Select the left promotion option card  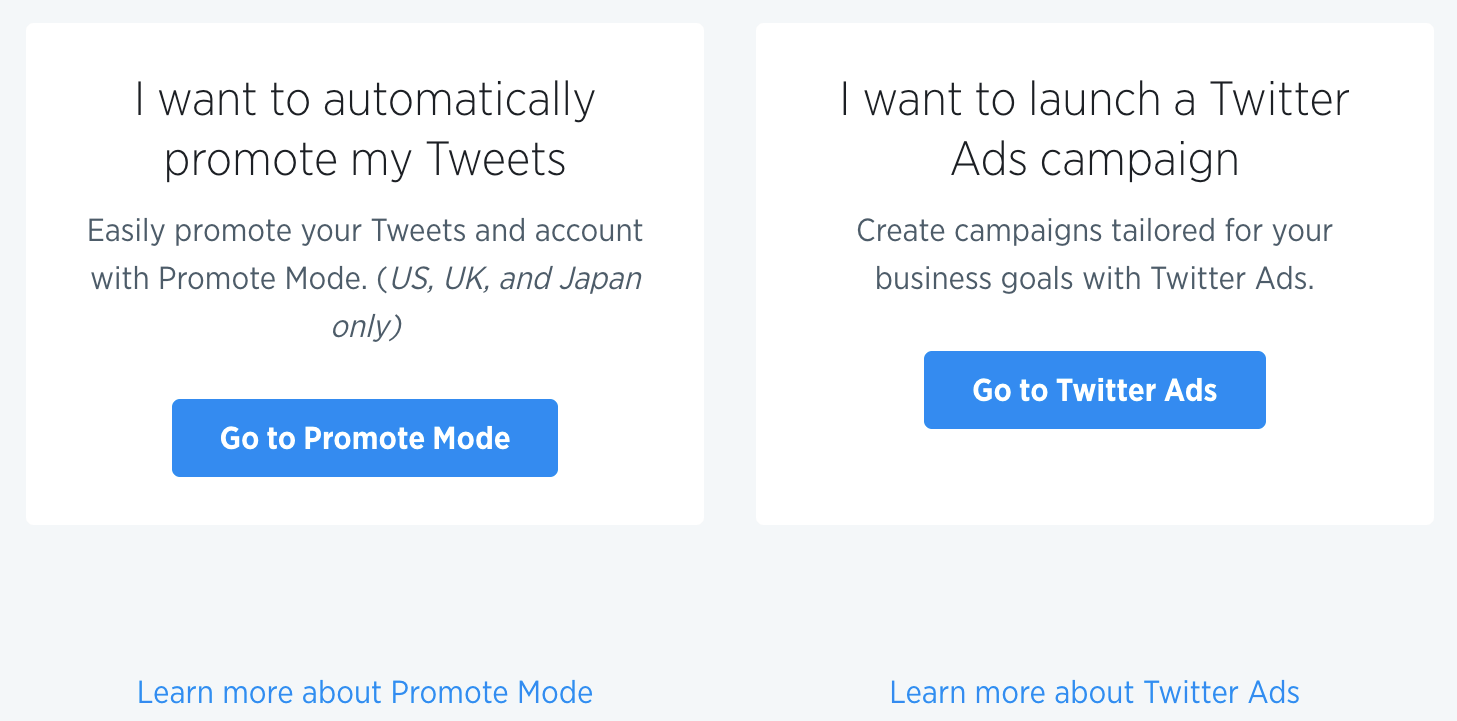365,273
